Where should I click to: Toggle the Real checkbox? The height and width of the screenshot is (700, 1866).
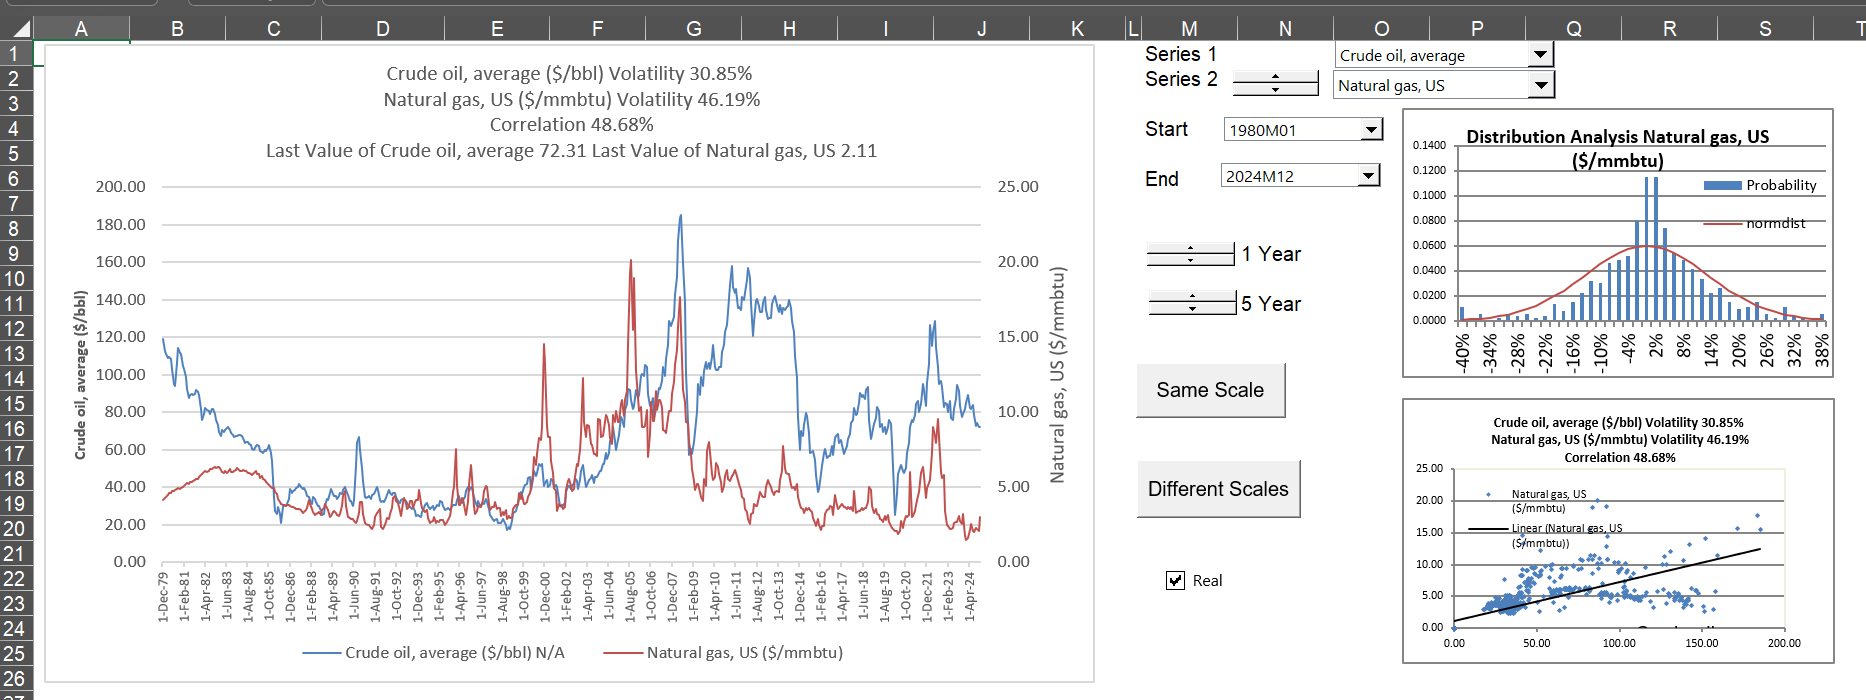coord(1176,581)
